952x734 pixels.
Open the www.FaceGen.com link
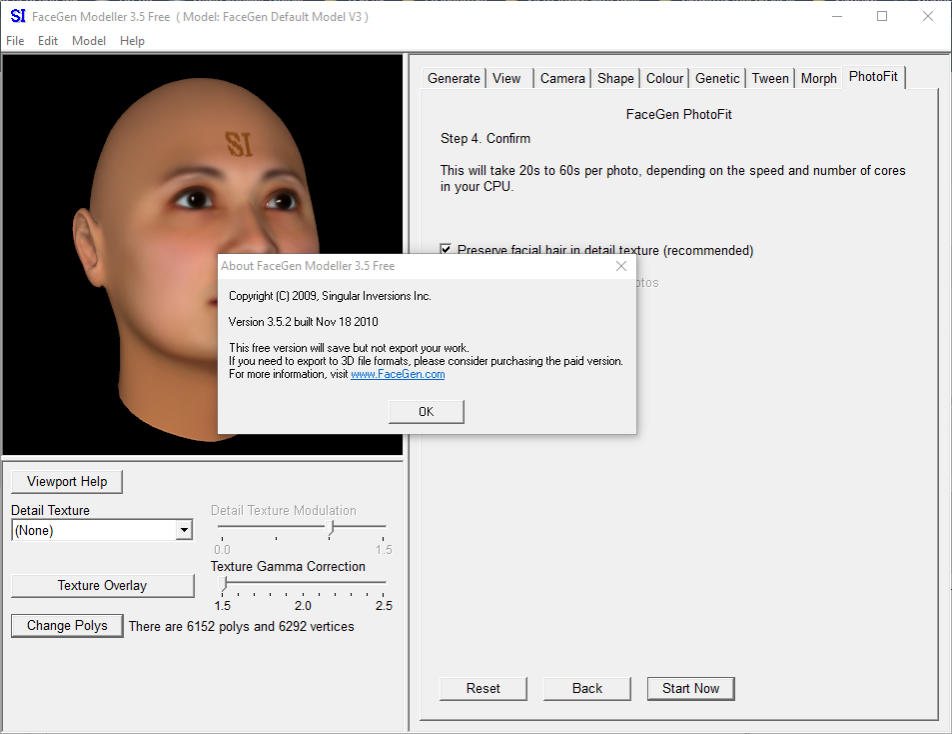click(397, 374)
